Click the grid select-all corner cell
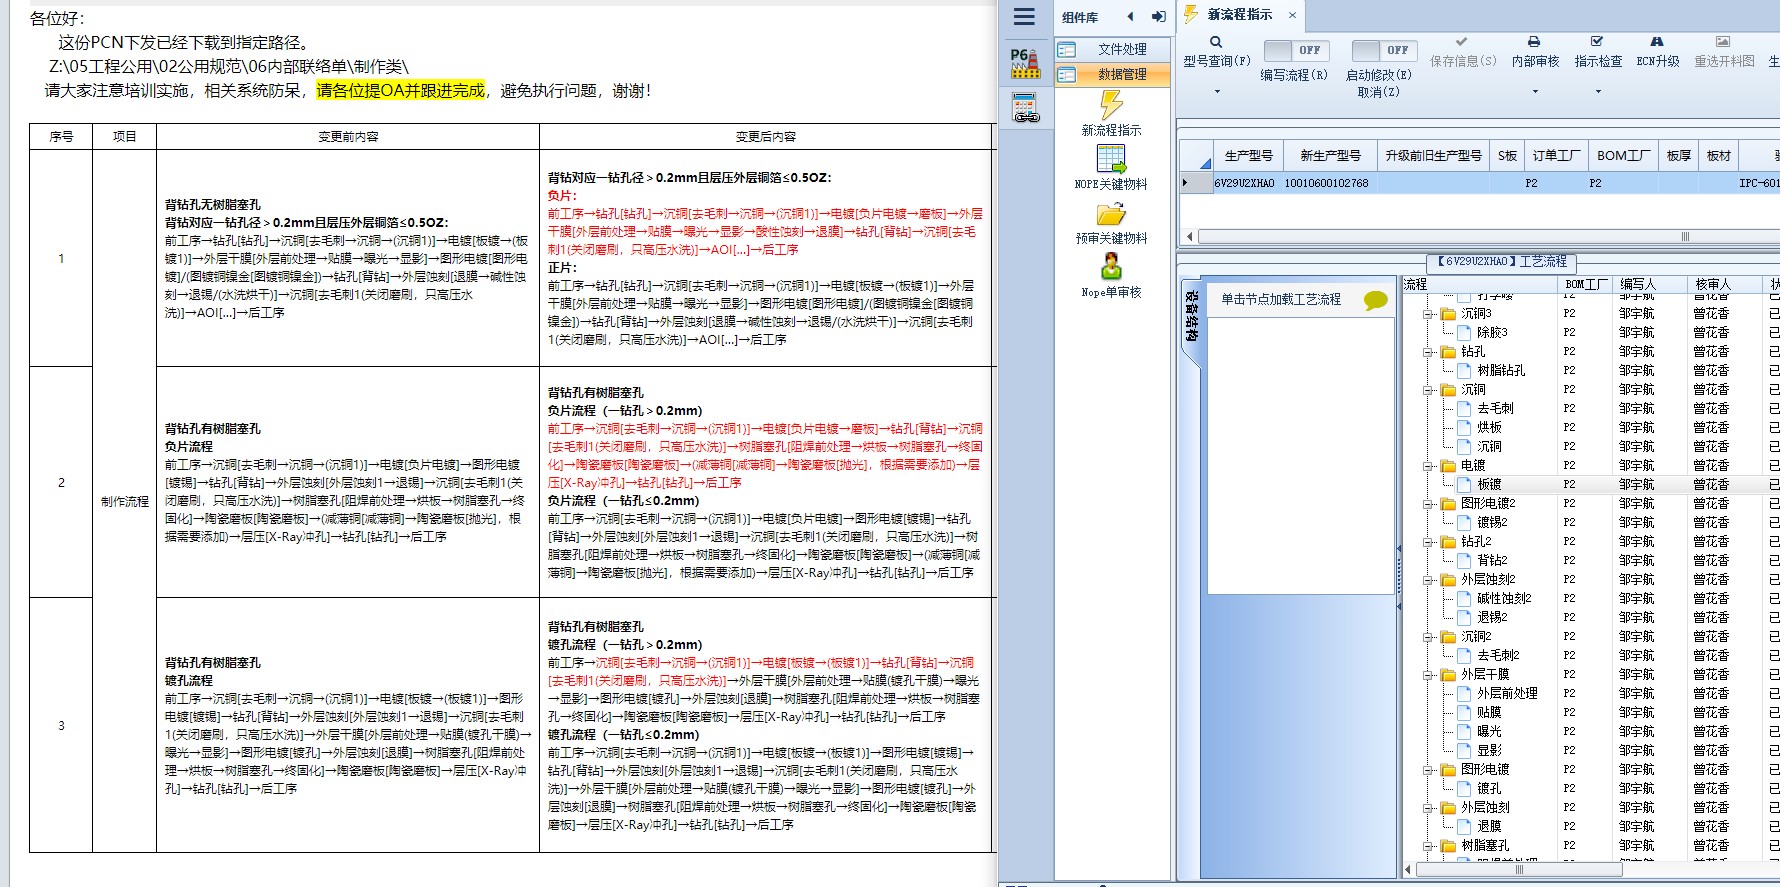Viewport: 1780px width, 887px height. point(1195,156)
